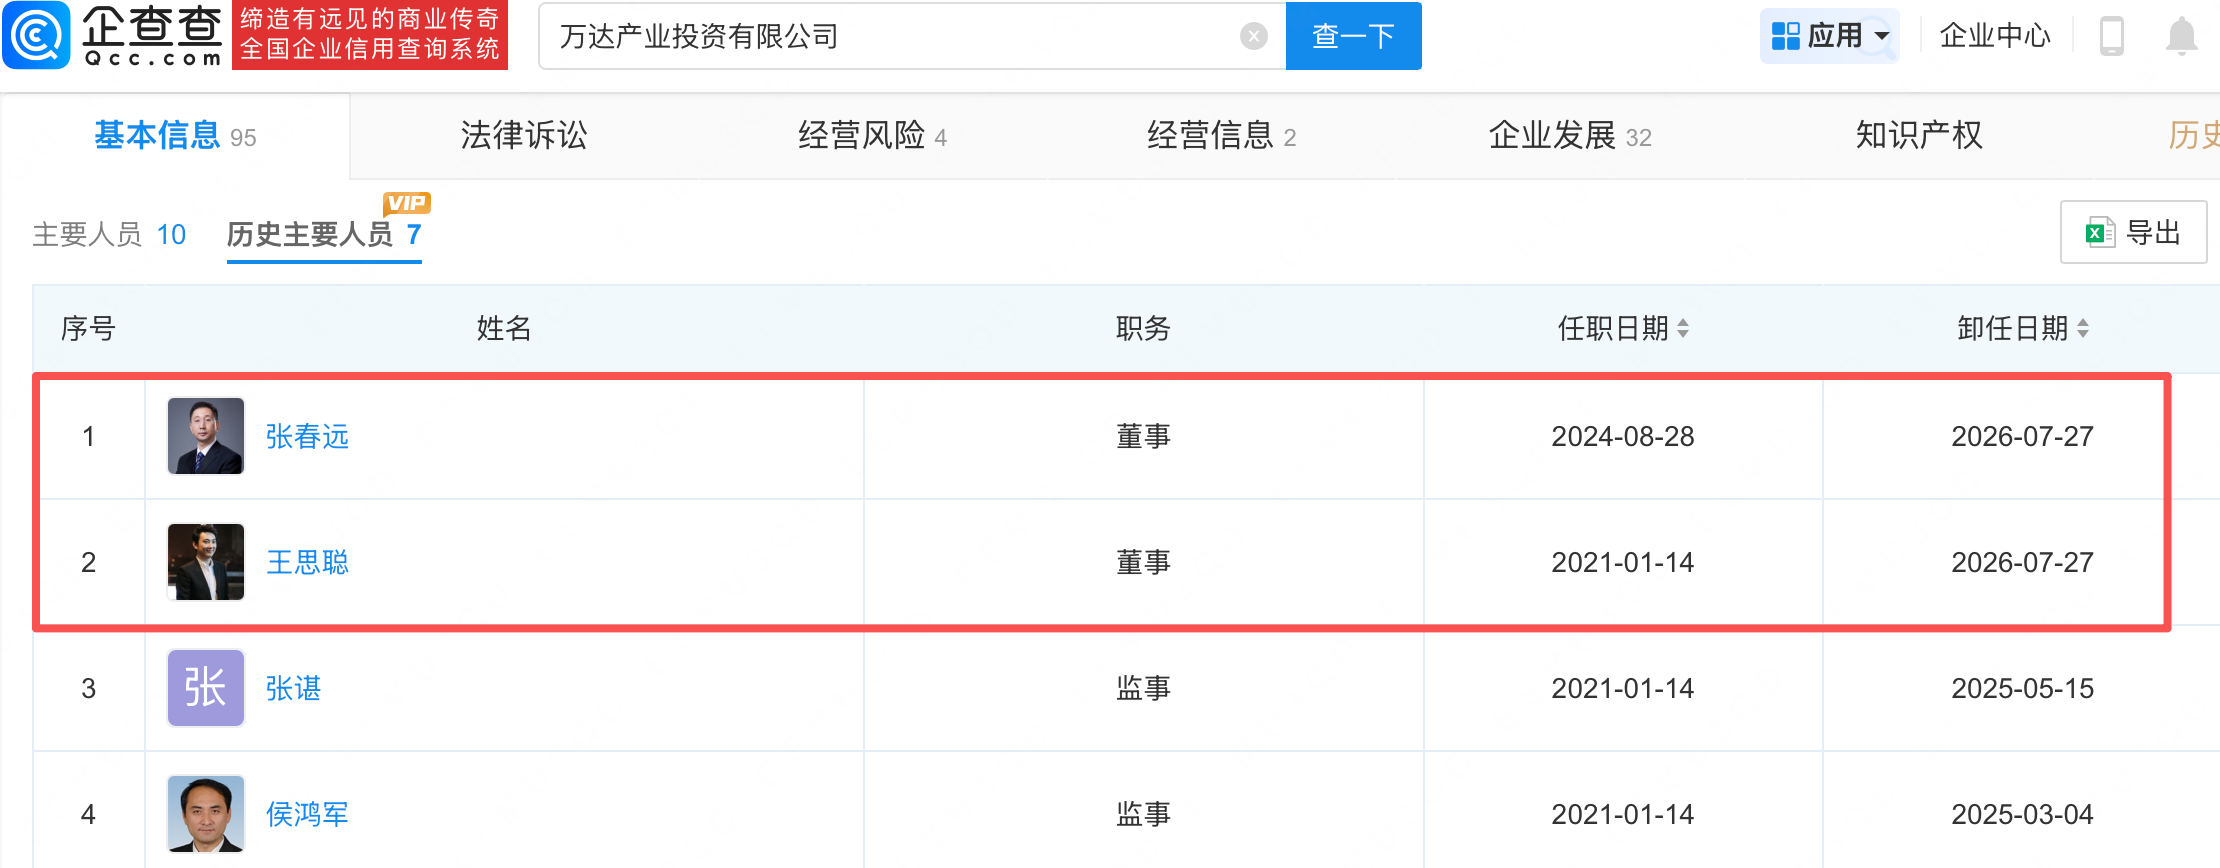The image size is (2220, 868).
Task: Open 侯鸿军 name link
Action: (307, 814)
